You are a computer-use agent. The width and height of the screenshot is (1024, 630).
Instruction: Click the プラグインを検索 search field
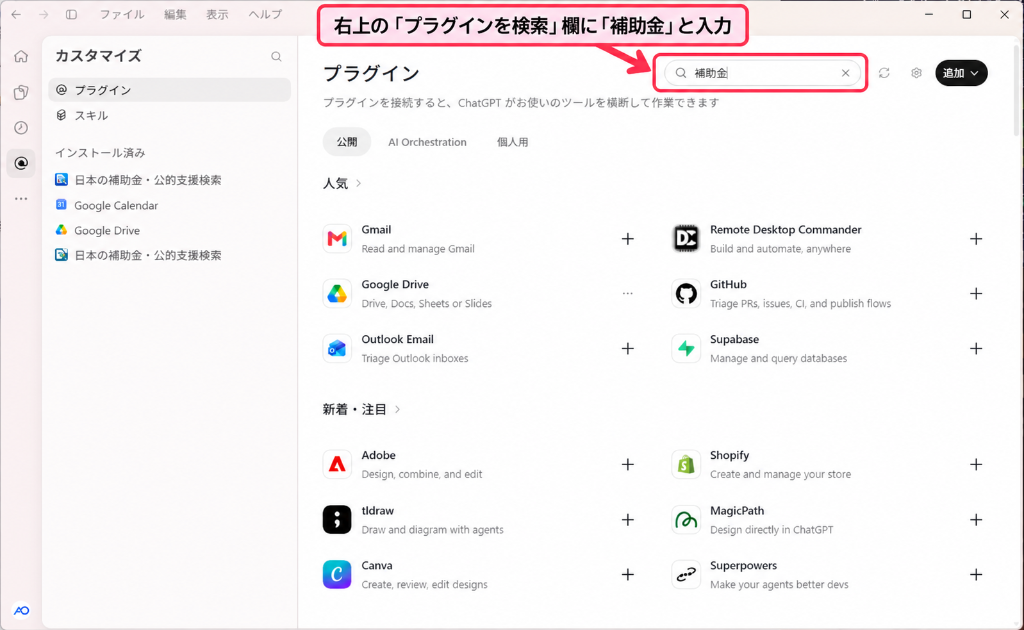(762, 73)
